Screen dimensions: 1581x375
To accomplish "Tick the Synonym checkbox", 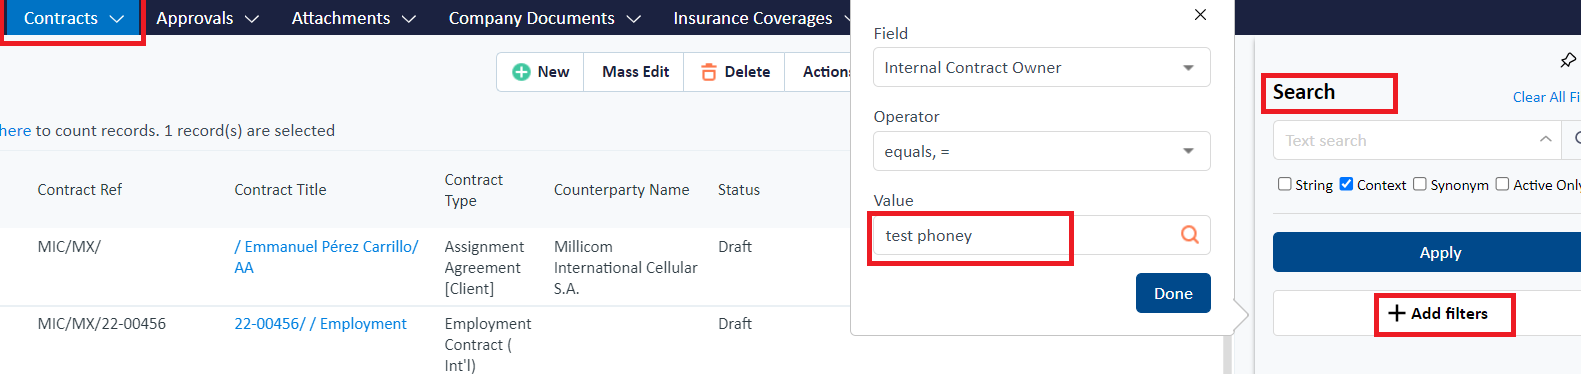I will pos(1420,184).
